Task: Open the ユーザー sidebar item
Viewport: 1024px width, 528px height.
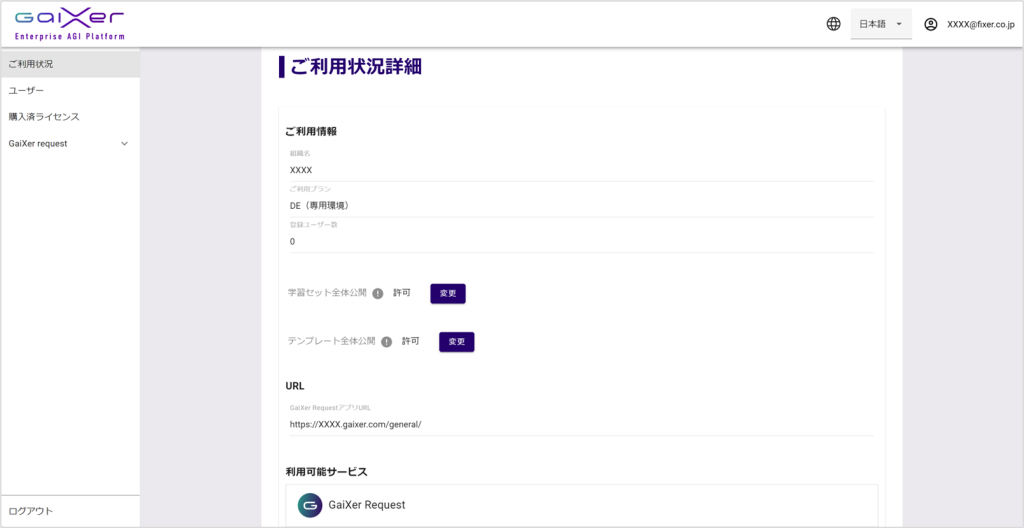Action: [27, 91]
